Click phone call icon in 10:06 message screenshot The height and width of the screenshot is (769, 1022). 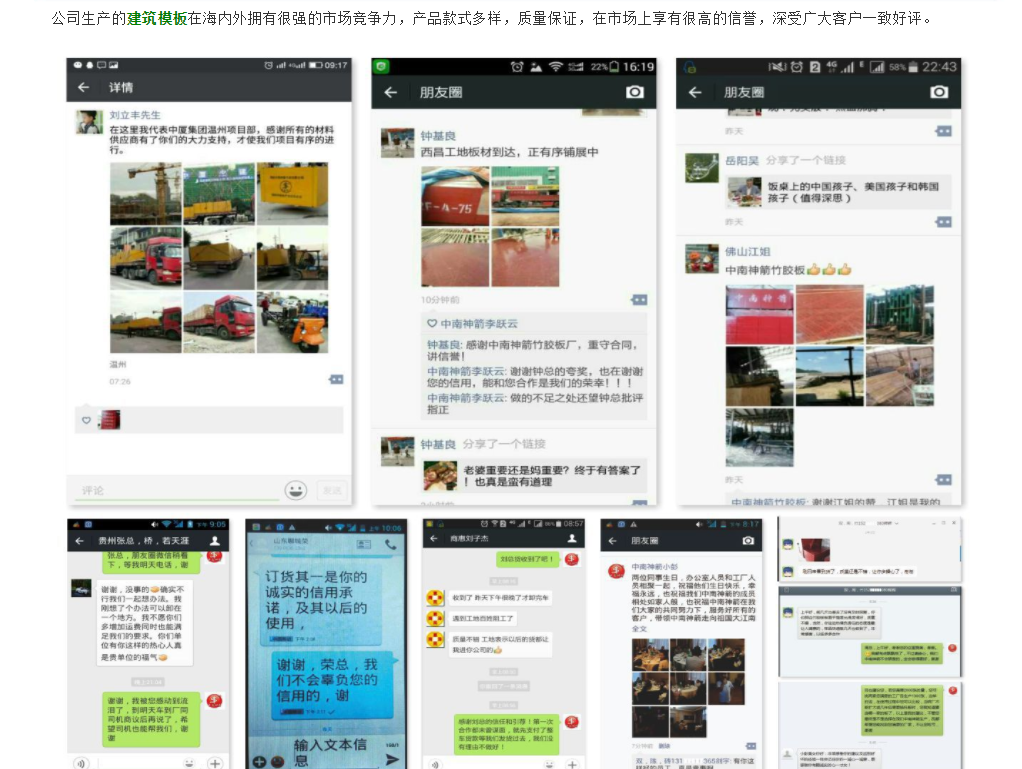pyautogui.click(x=390, y=544)
